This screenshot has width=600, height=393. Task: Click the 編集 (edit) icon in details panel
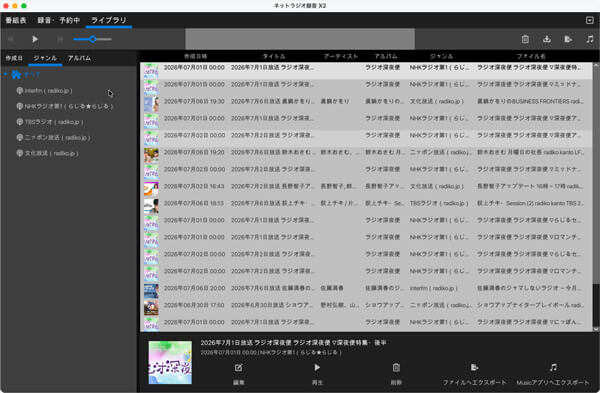click(x=238, y=368)
